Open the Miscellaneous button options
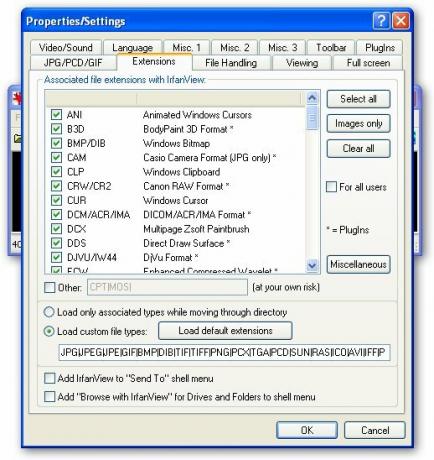 pyautogui.click(x=358, y=264)
